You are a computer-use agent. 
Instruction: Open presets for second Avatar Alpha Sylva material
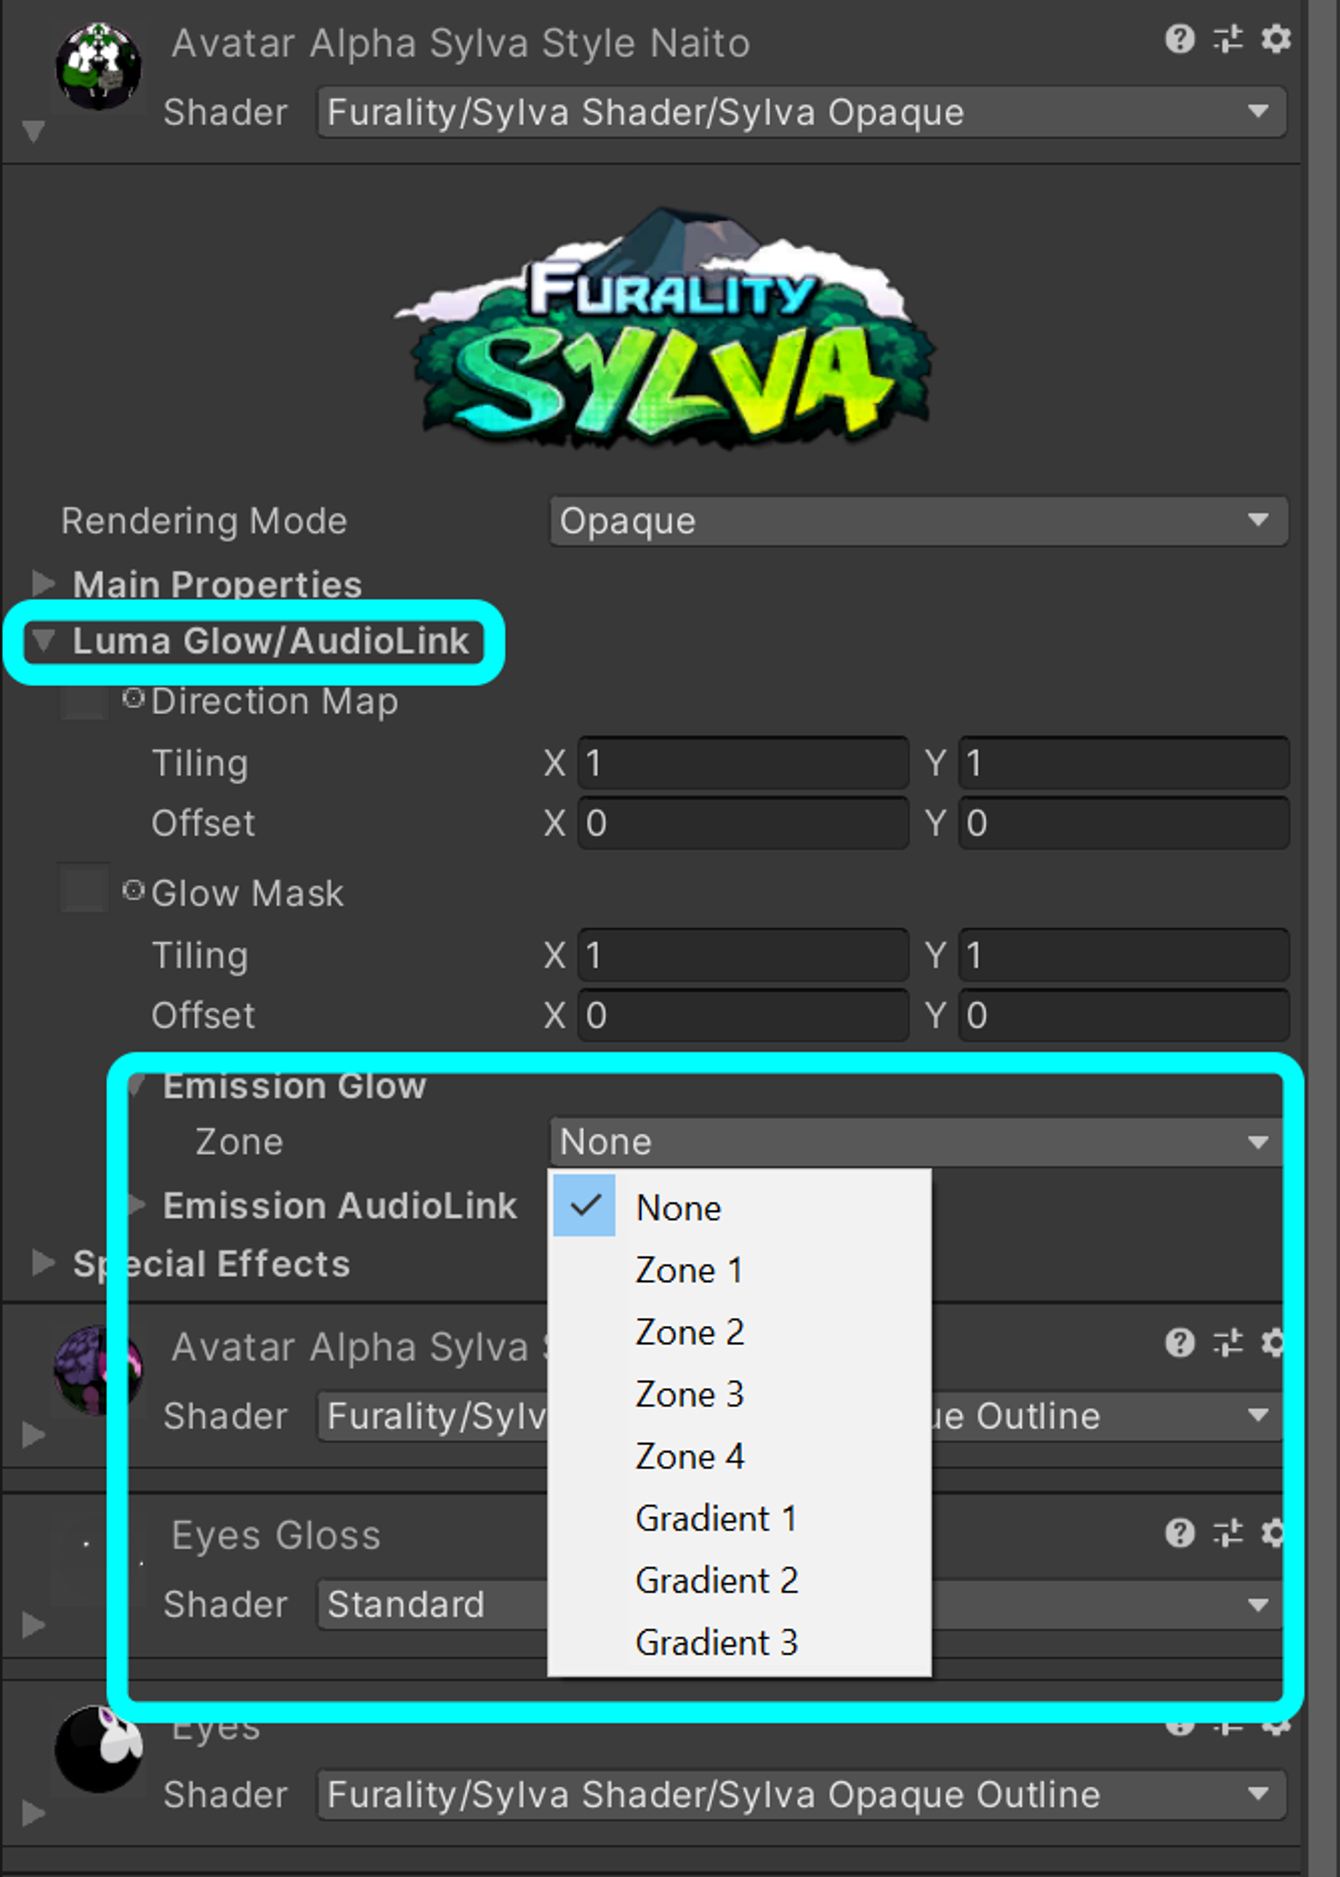(1228, 1342)
